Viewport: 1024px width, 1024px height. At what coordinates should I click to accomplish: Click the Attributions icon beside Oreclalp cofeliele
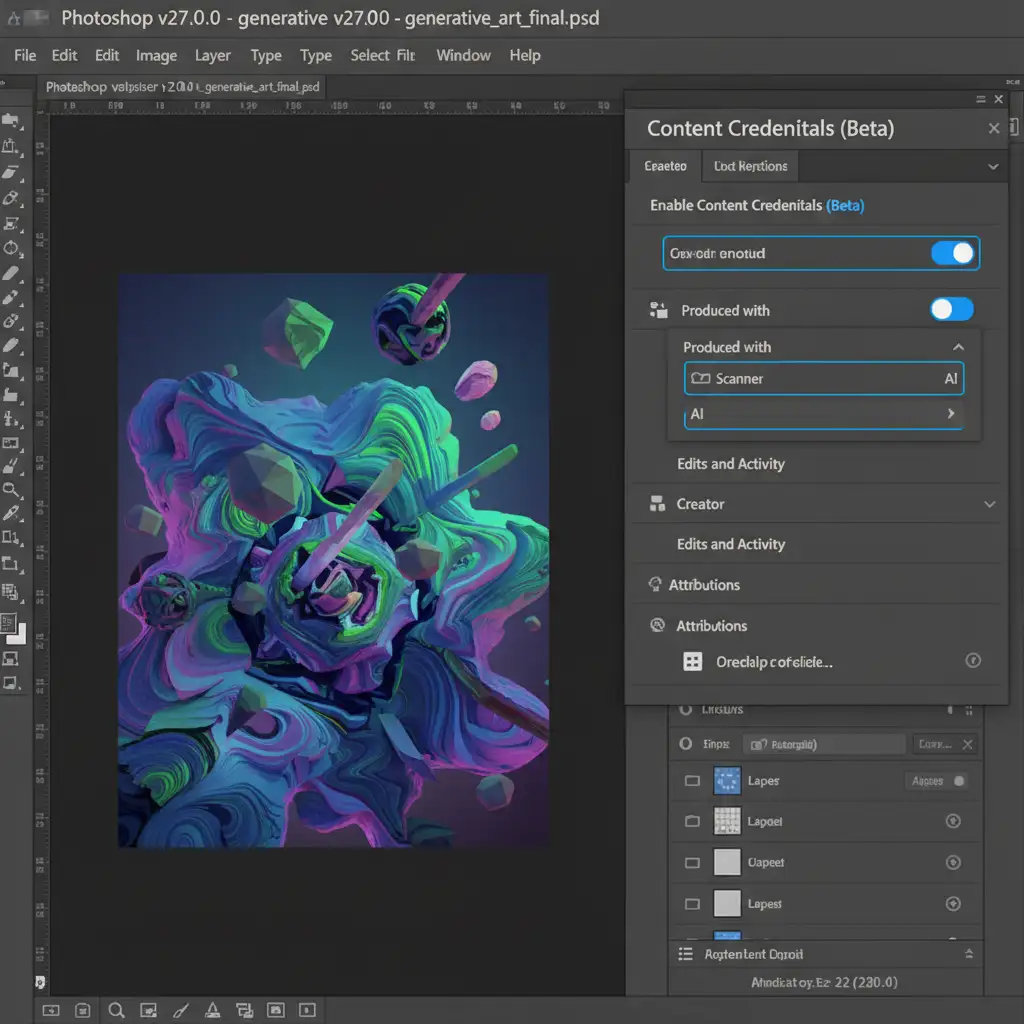click(x=692, y=662)
